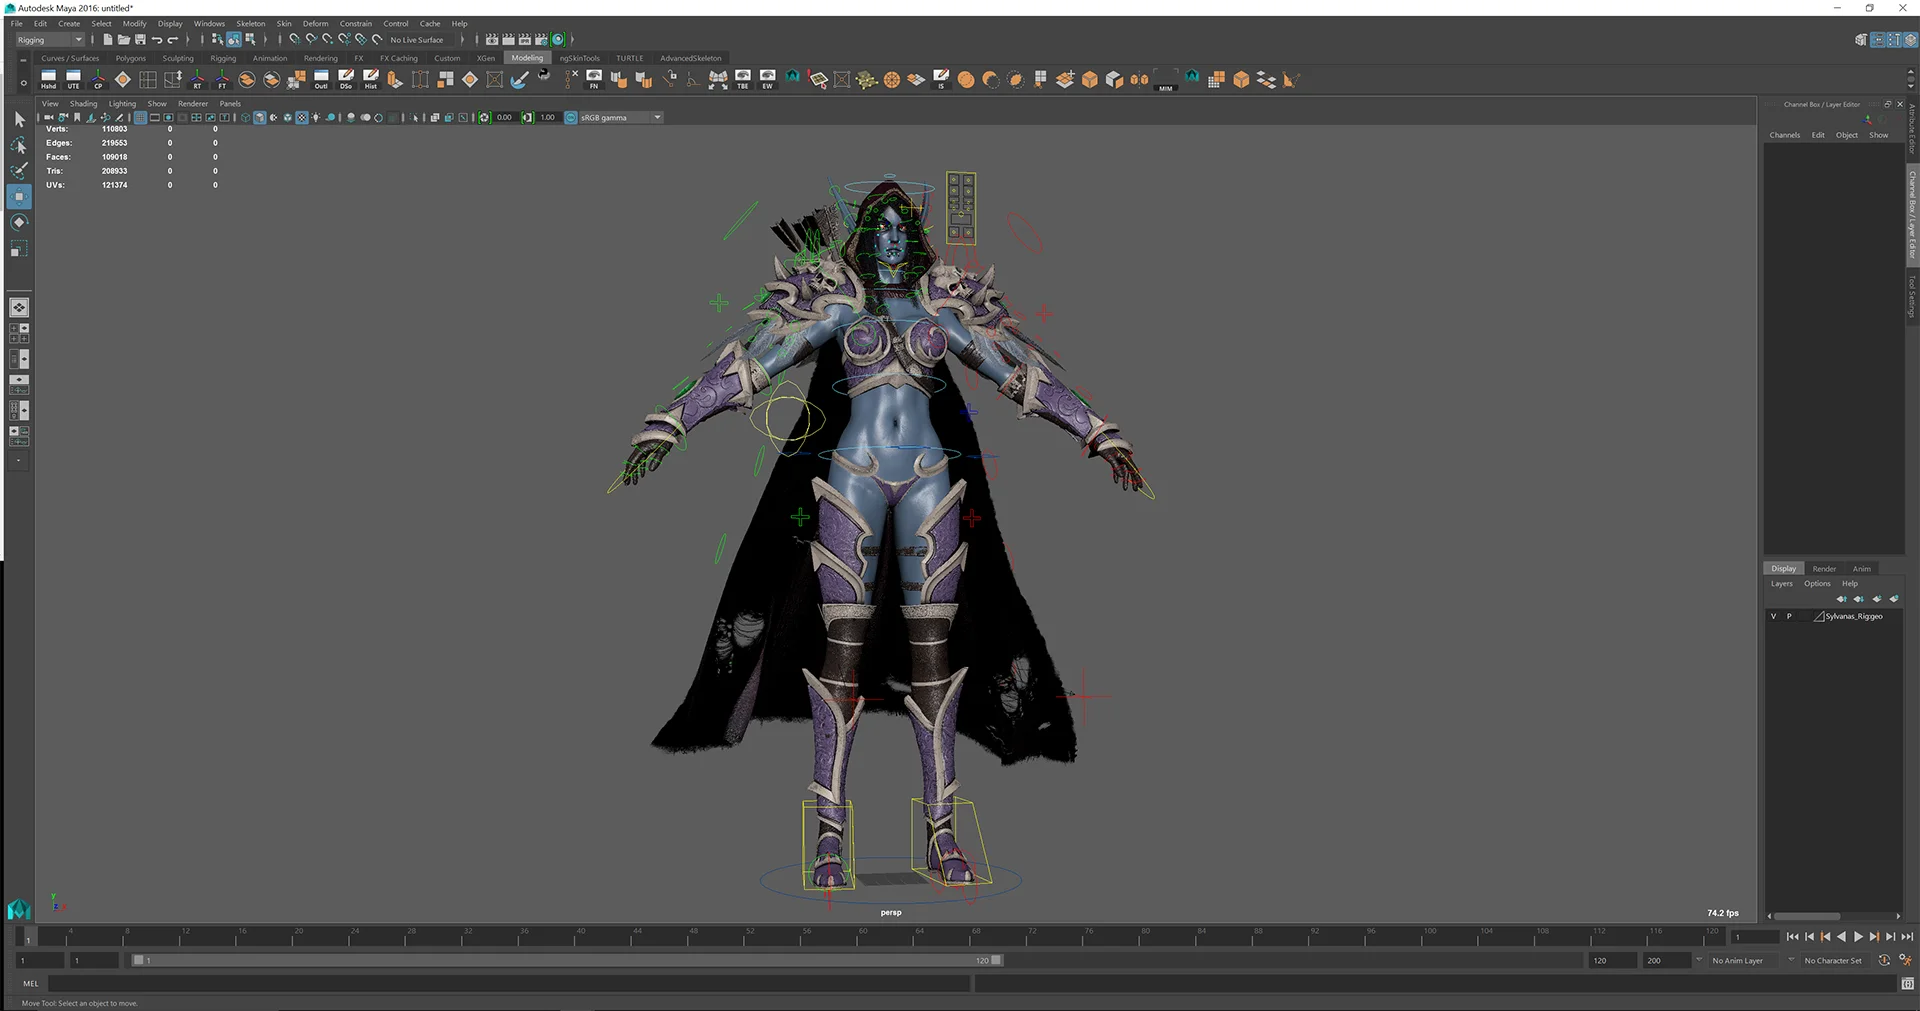Select the Paint selection tool
The width and height of the screenshot is (1920, 1011).
tap(19, 171)
